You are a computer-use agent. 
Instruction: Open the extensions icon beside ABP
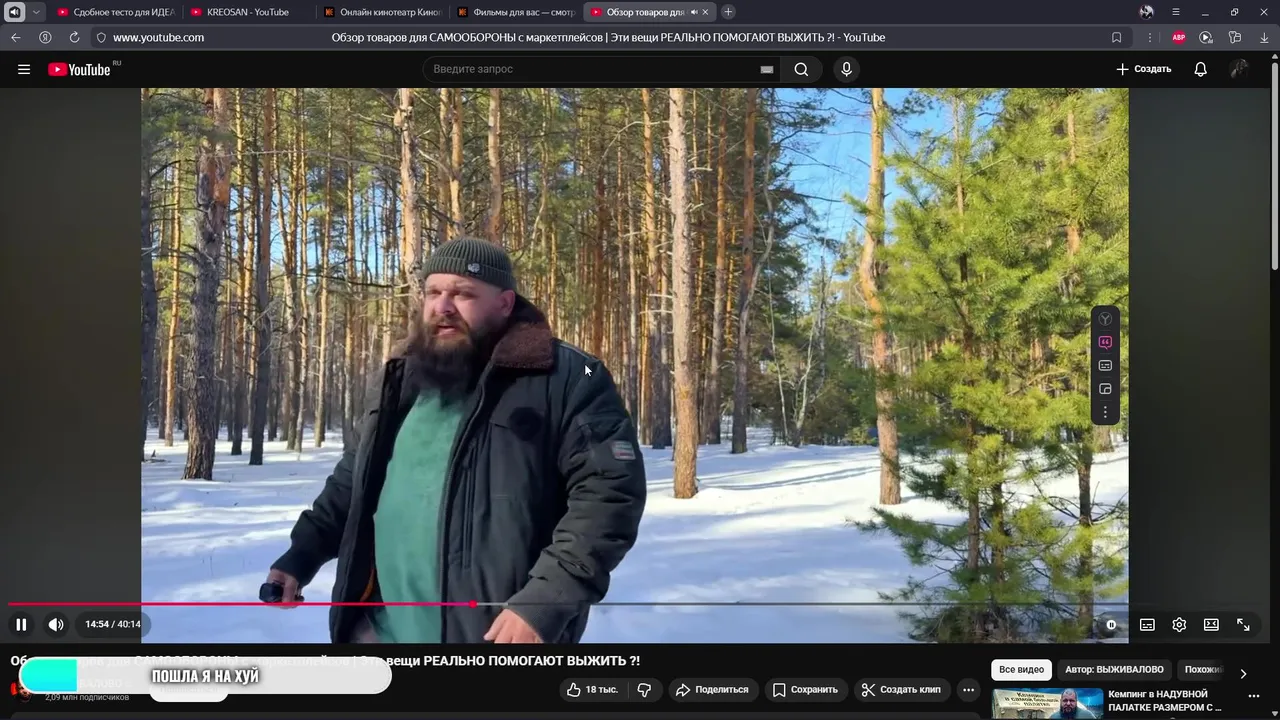(1206, 37)
